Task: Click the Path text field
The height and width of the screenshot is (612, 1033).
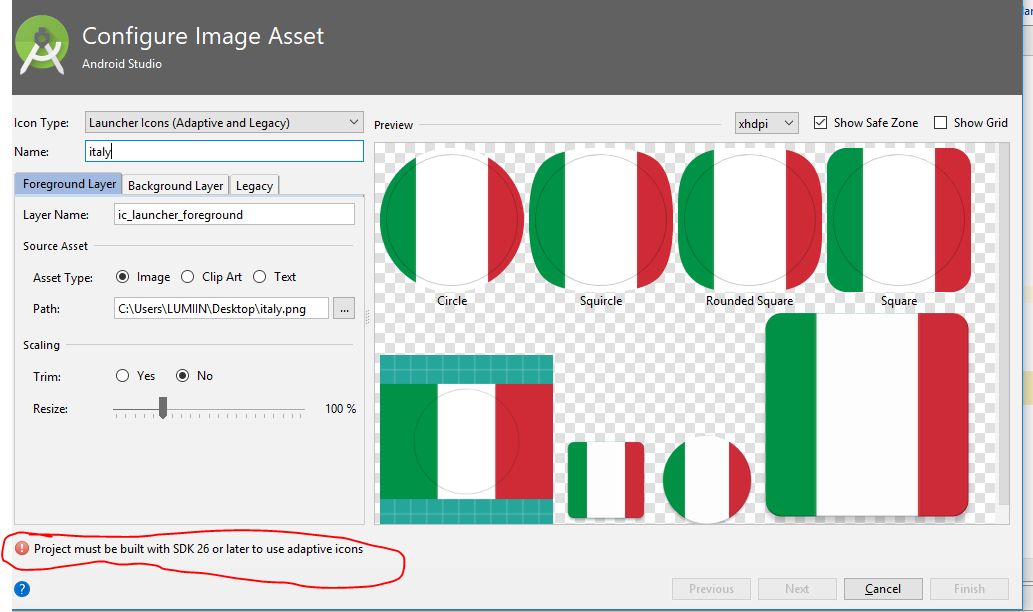Action: [x=221, y=308]
